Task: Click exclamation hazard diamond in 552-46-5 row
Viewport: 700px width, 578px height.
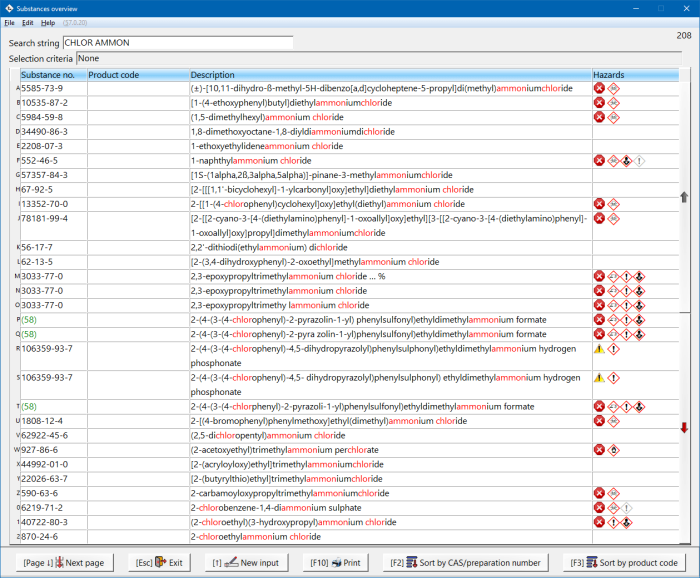Action: tap(639, 160)
